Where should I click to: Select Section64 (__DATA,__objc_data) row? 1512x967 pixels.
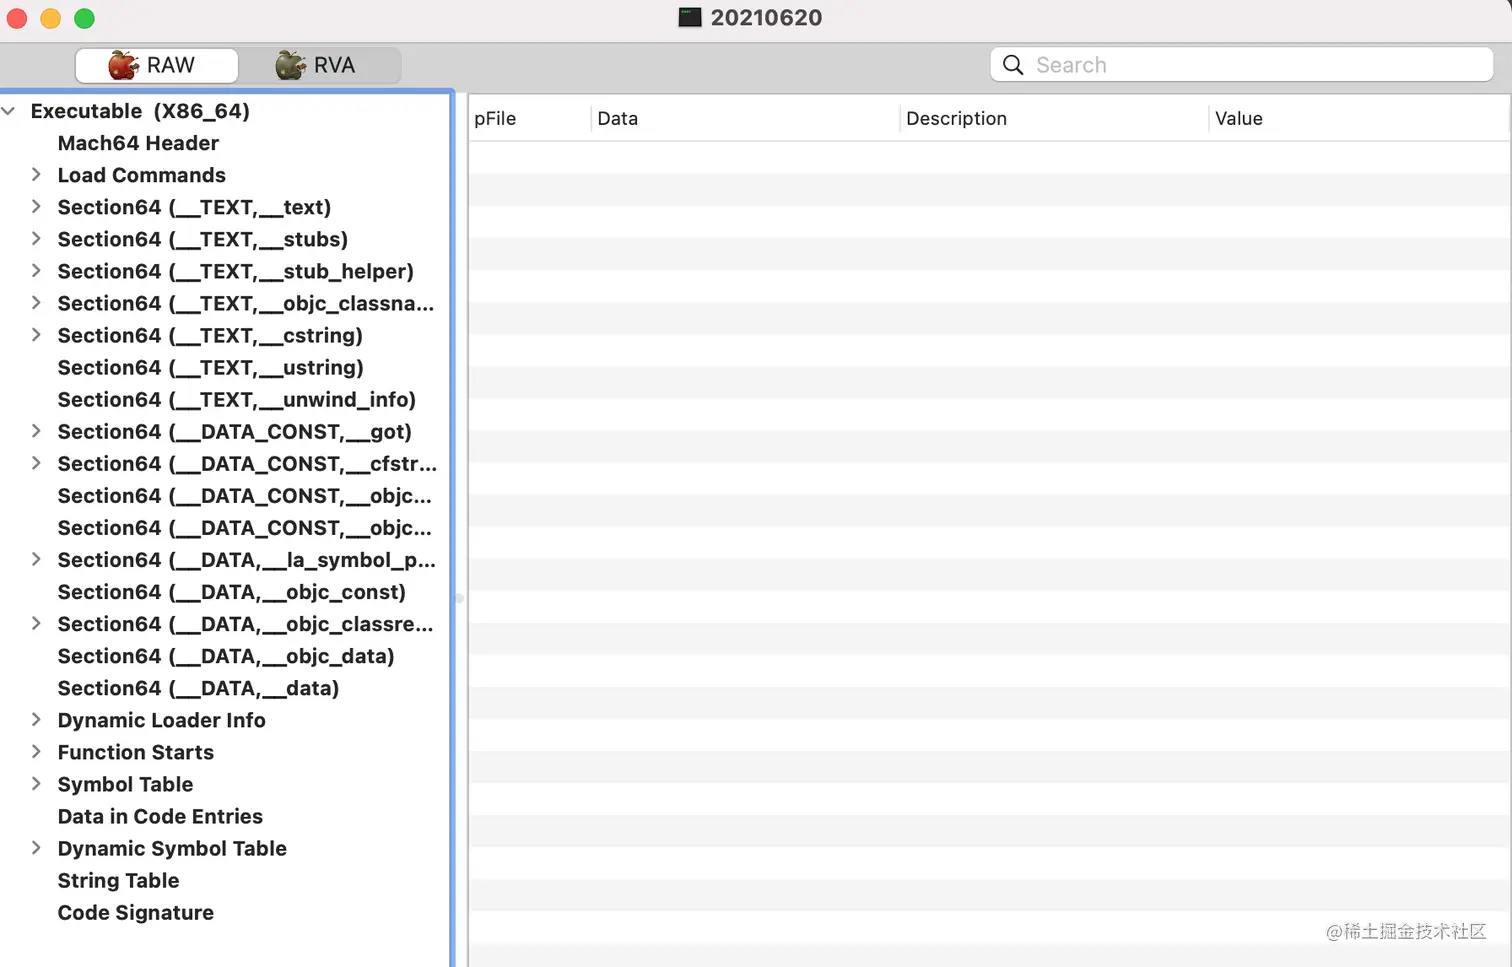[226, 655]
